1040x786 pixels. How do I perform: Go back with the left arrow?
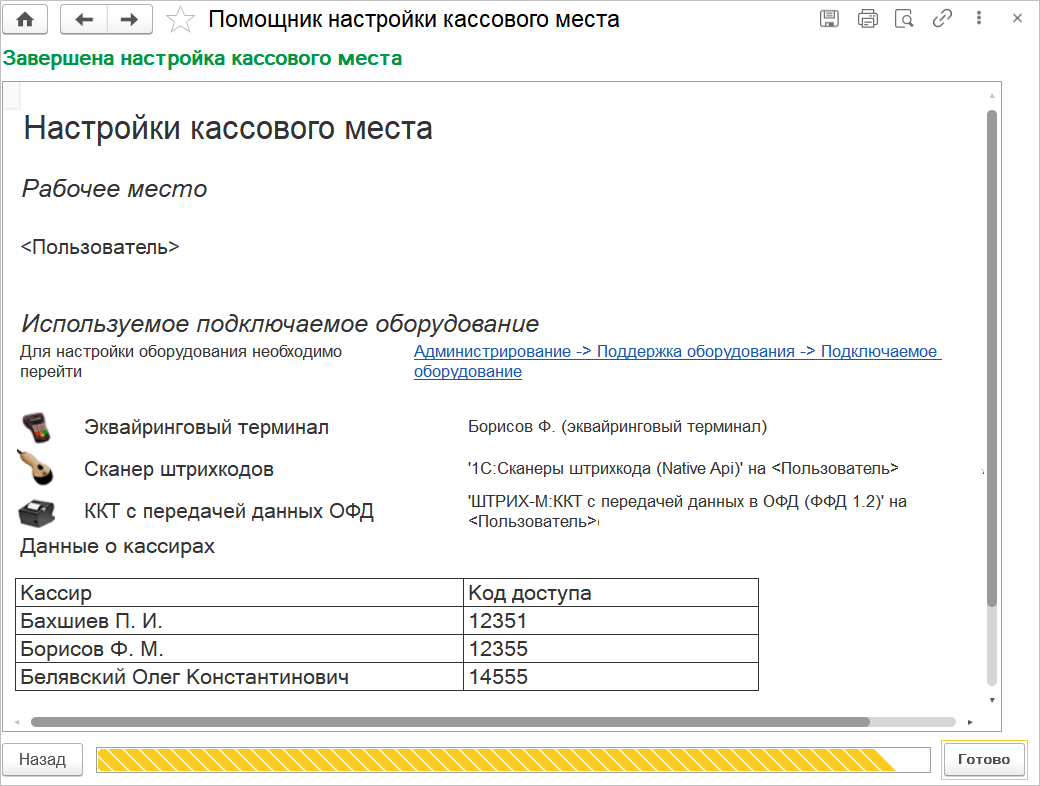(84, 19)
